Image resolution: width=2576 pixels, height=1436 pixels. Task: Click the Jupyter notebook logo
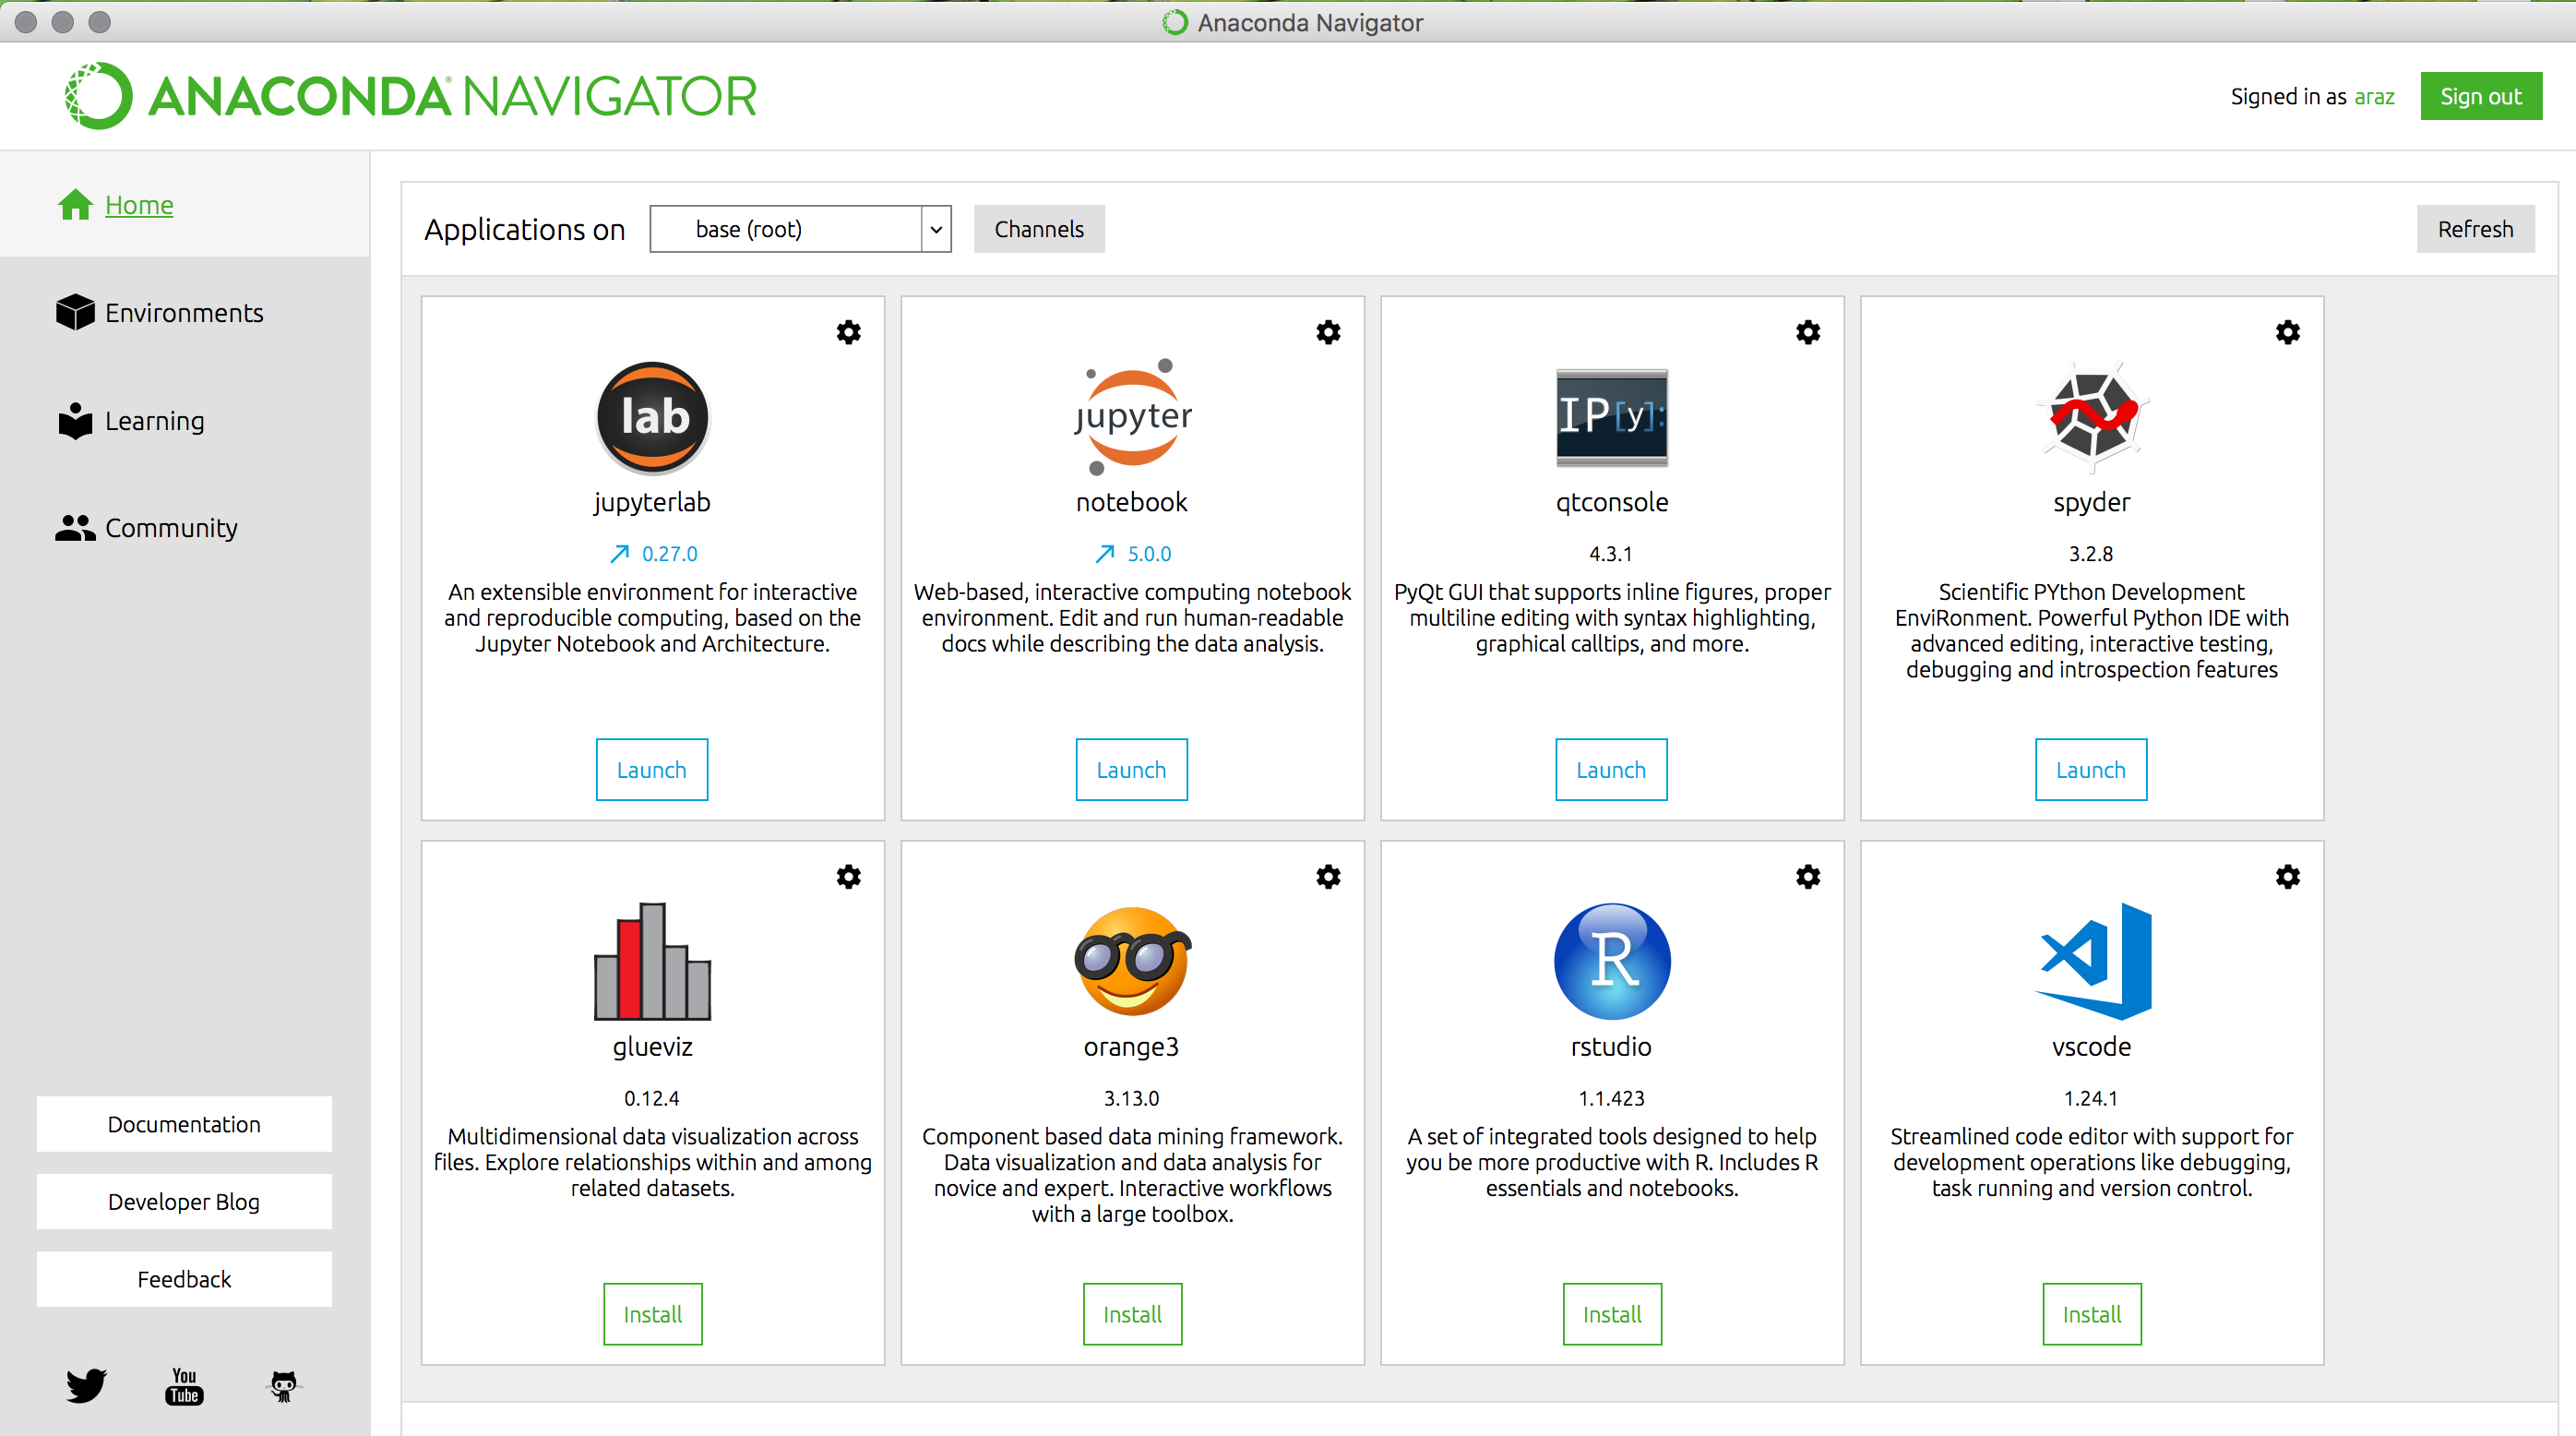point(1132,417)
